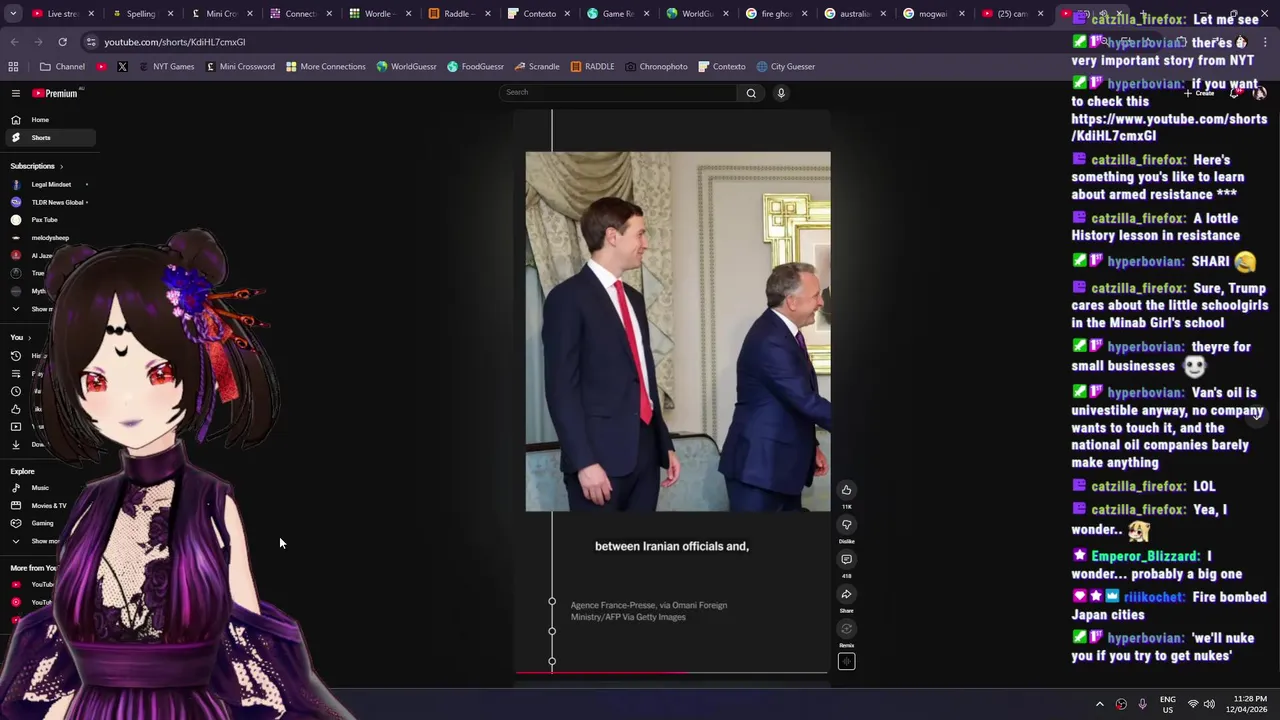Open the ENG US language switcher

click(1167, 704)
